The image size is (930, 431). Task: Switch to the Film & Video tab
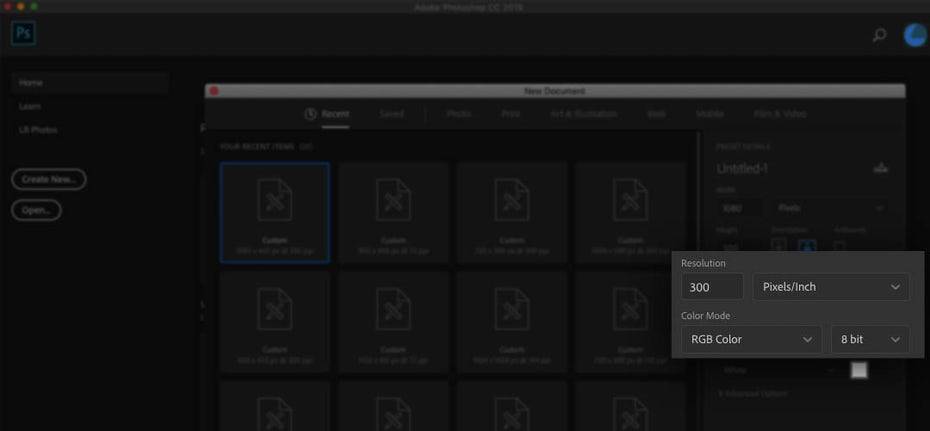point(780,114)
